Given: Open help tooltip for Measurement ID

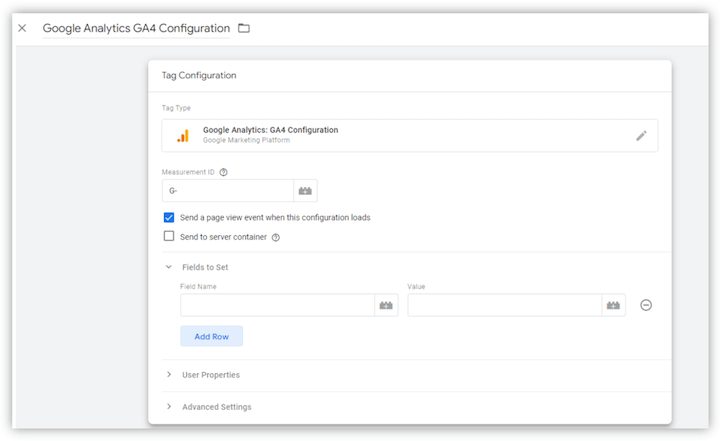Looking at the screenshot, I should [223, 172].
